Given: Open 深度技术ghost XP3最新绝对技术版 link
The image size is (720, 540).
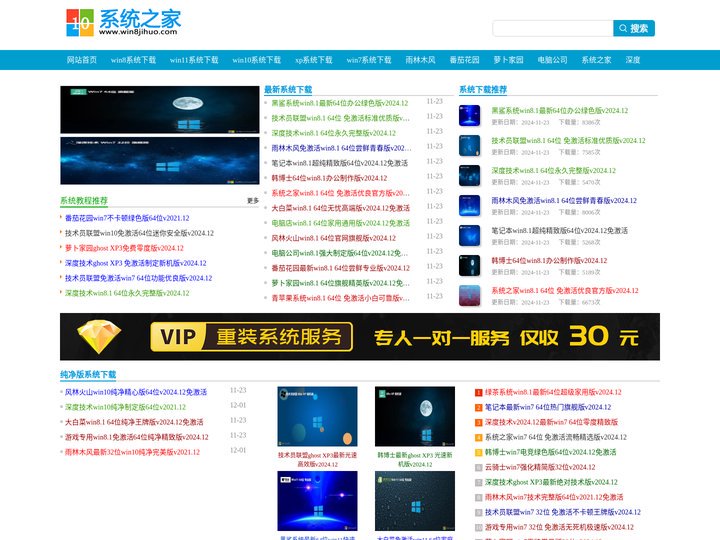Looking at the screenshot, I should (551, 482).
